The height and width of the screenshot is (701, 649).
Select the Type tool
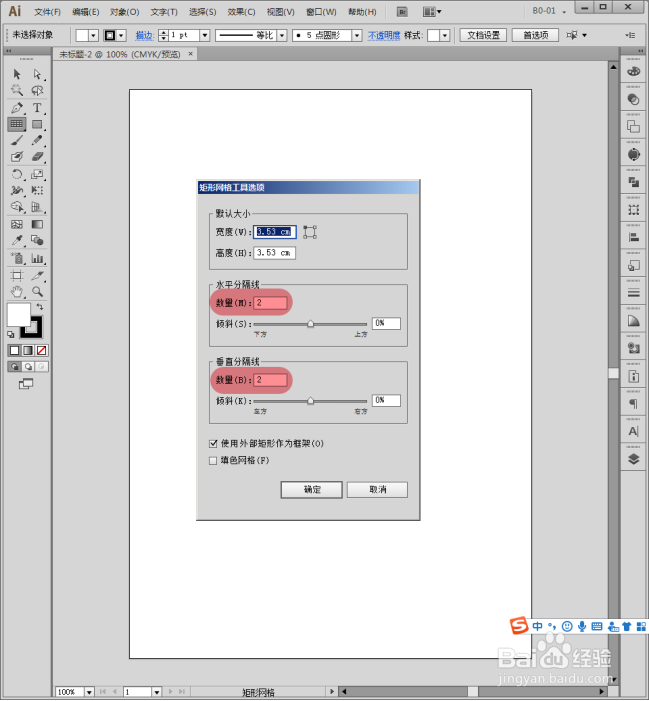pos(37,108)
